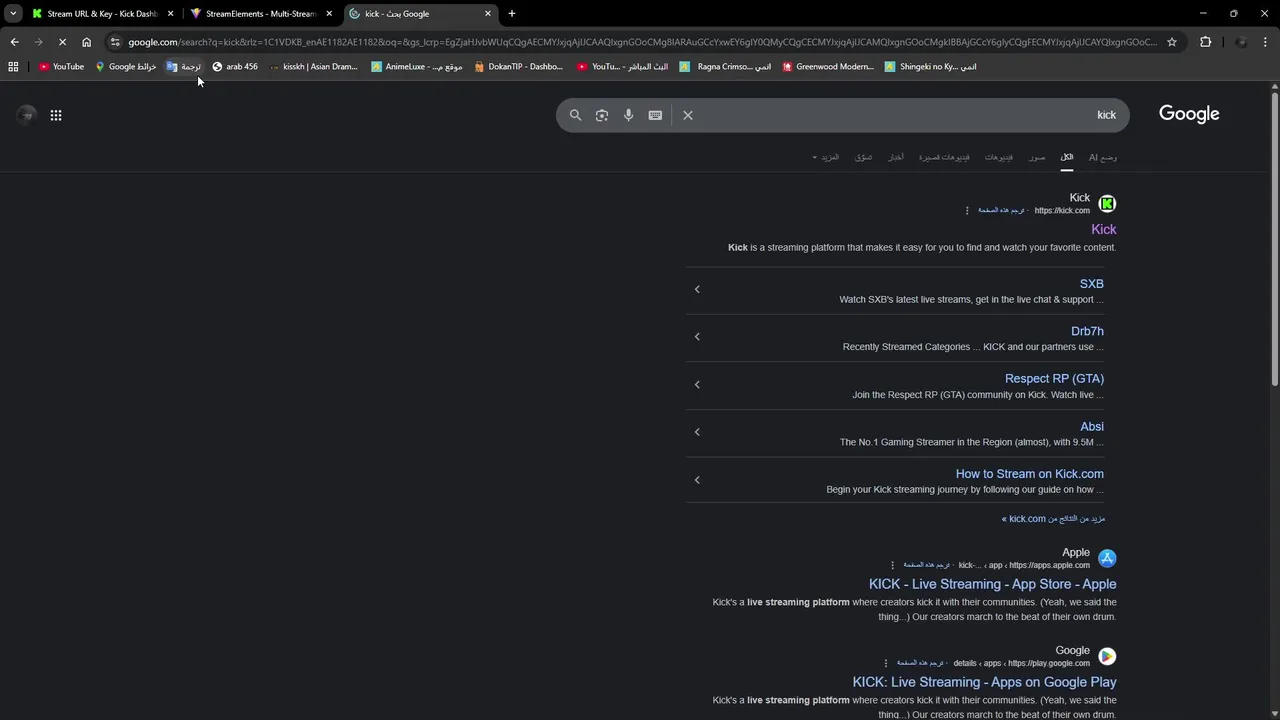Open the المزيد (More) search filter dropdown

click(x=826, y=157)
